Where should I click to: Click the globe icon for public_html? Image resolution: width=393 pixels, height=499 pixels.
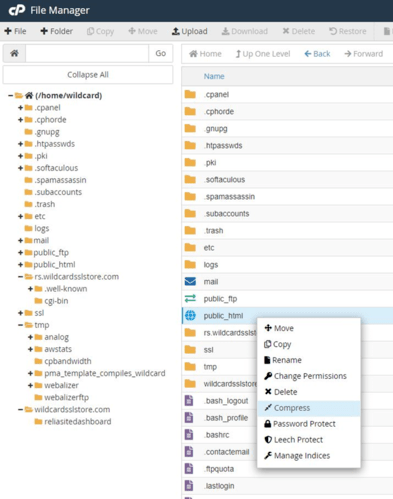(x=190, y=315)
